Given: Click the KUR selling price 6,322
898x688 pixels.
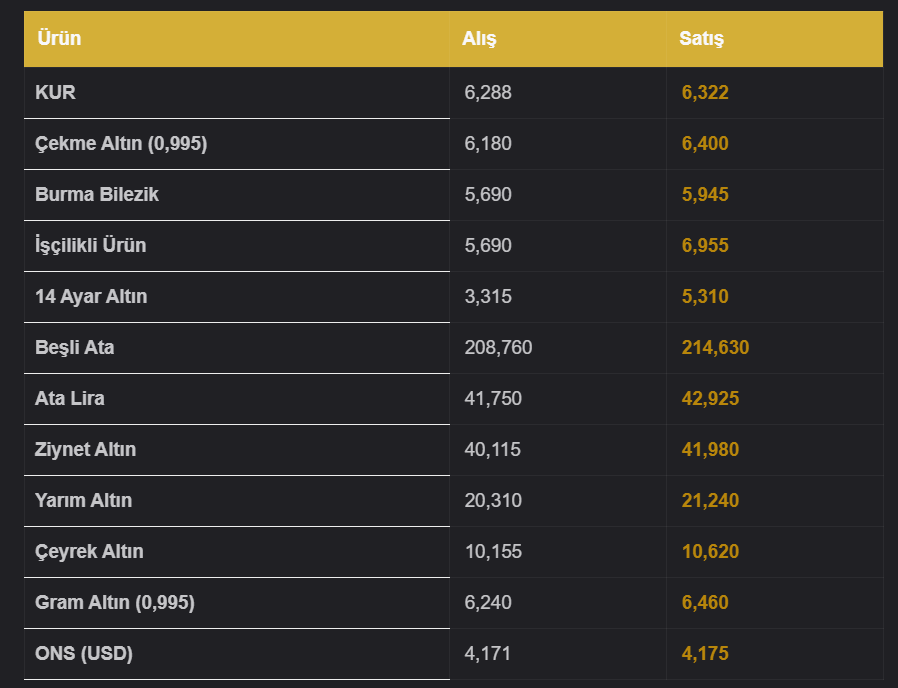Looking at the screenshot, I should click(704, 92).
